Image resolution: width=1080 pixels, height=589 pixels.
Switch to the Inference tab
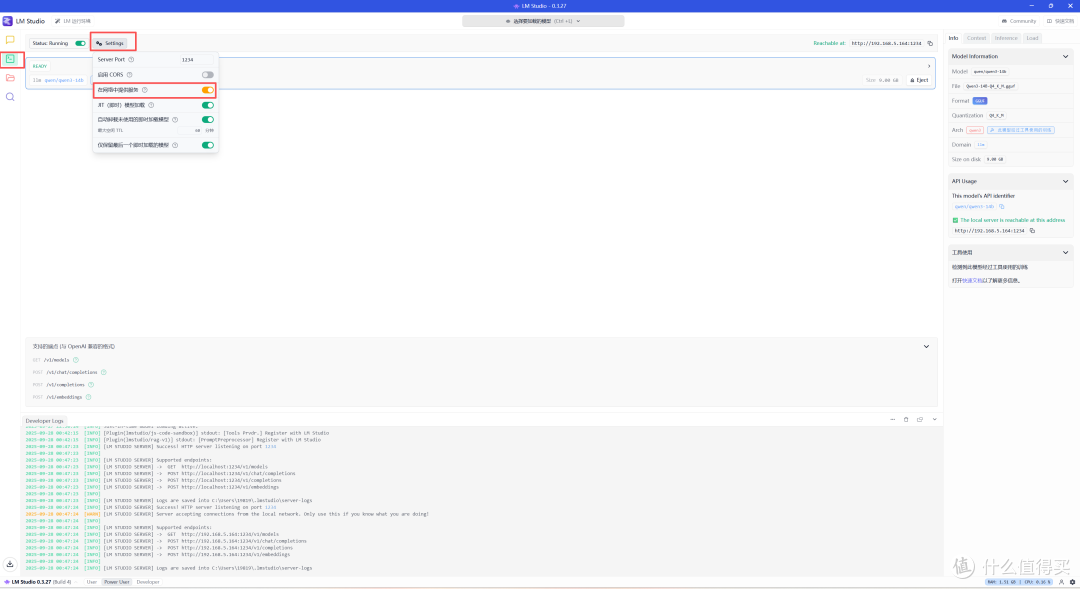[x=1006, y=38]
